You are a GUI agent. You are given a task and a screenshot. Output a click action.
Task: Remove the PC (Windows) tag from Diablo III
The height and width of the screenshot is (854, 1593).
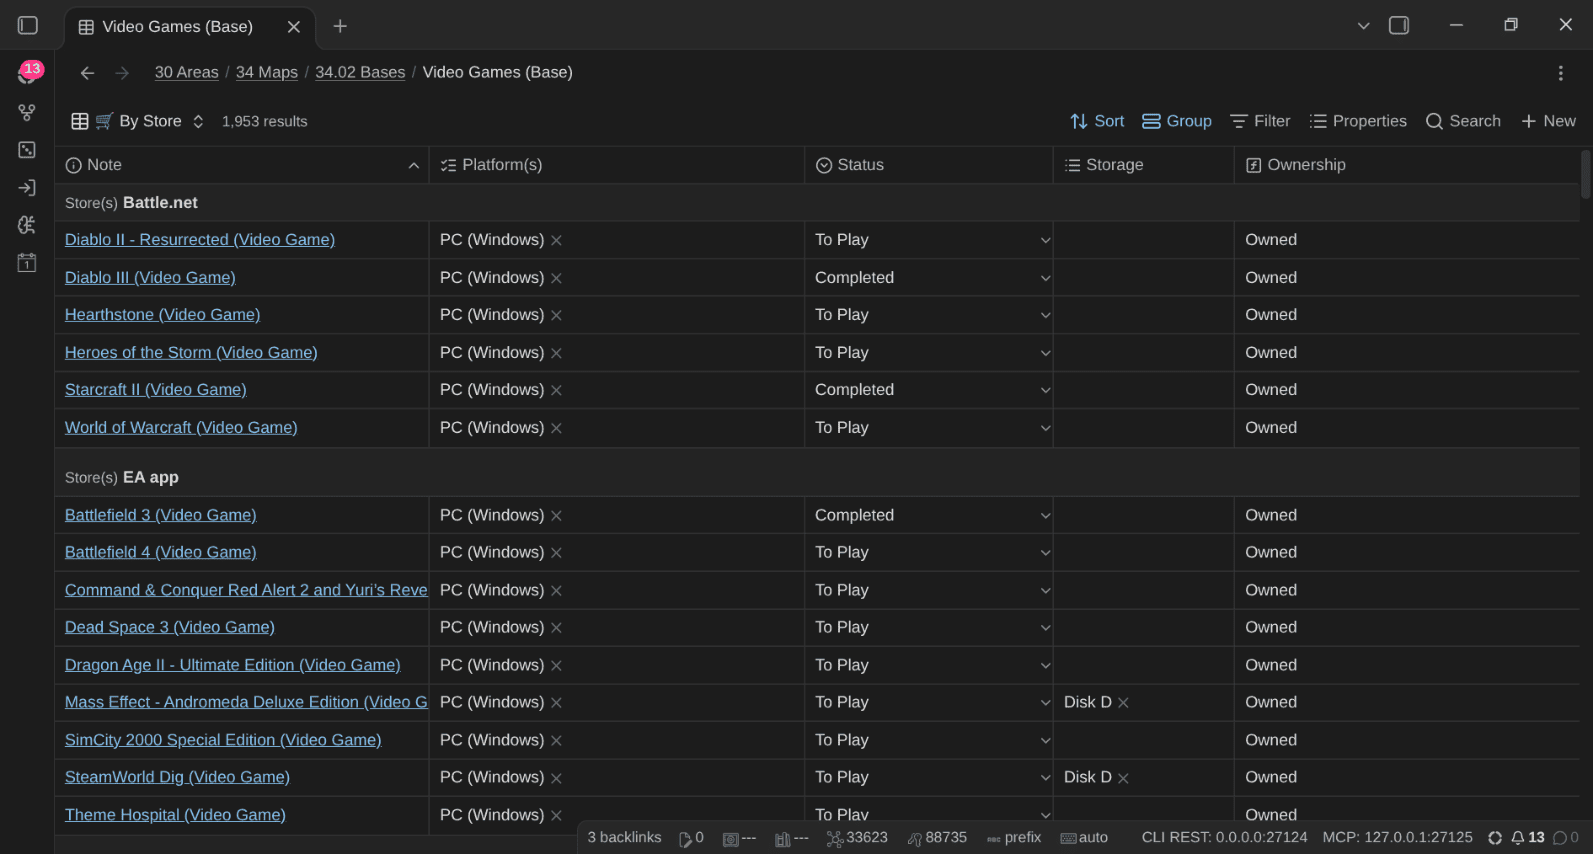556,278
